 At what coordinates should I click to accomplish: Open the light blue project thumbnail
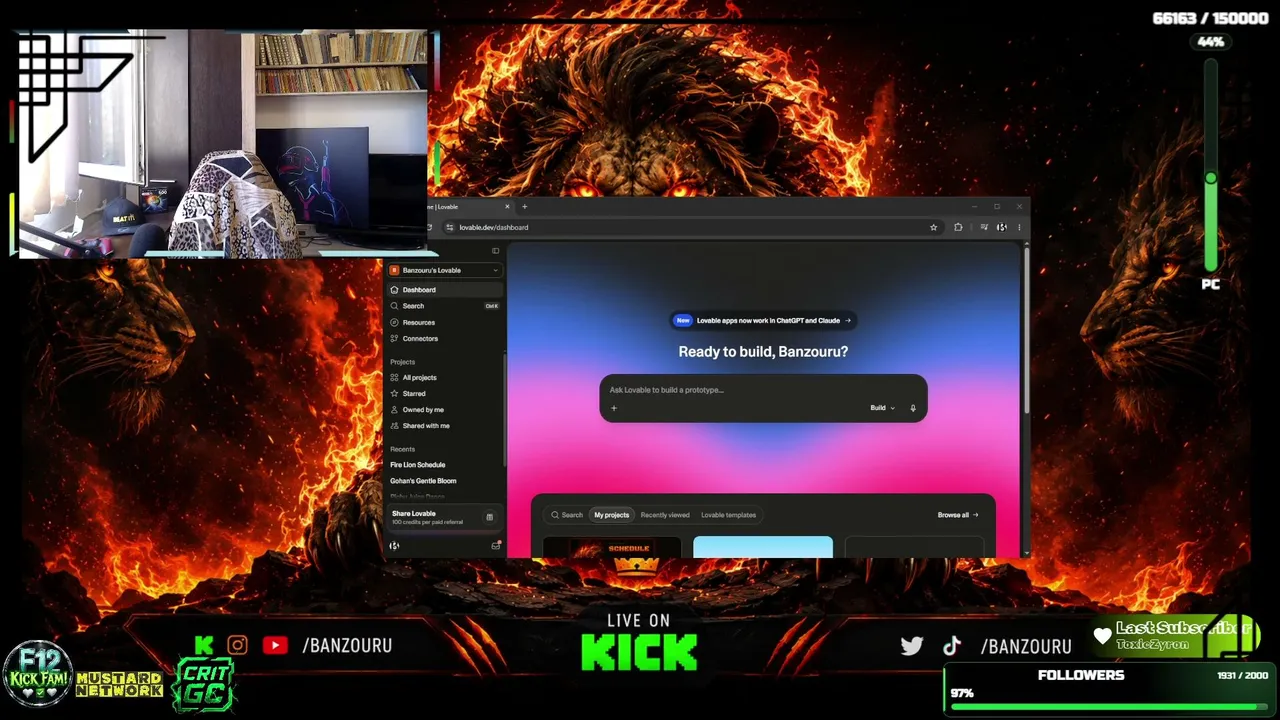(763, 547)
